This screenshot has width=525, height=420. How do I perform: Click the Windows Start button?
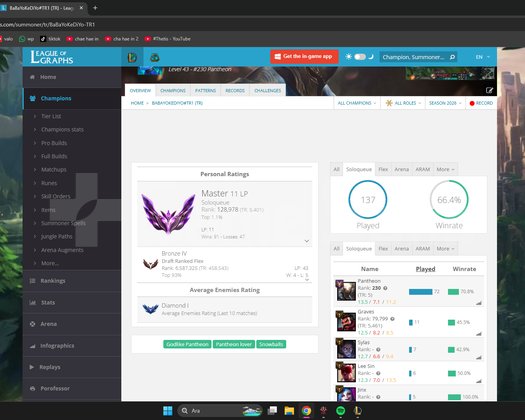167,411
